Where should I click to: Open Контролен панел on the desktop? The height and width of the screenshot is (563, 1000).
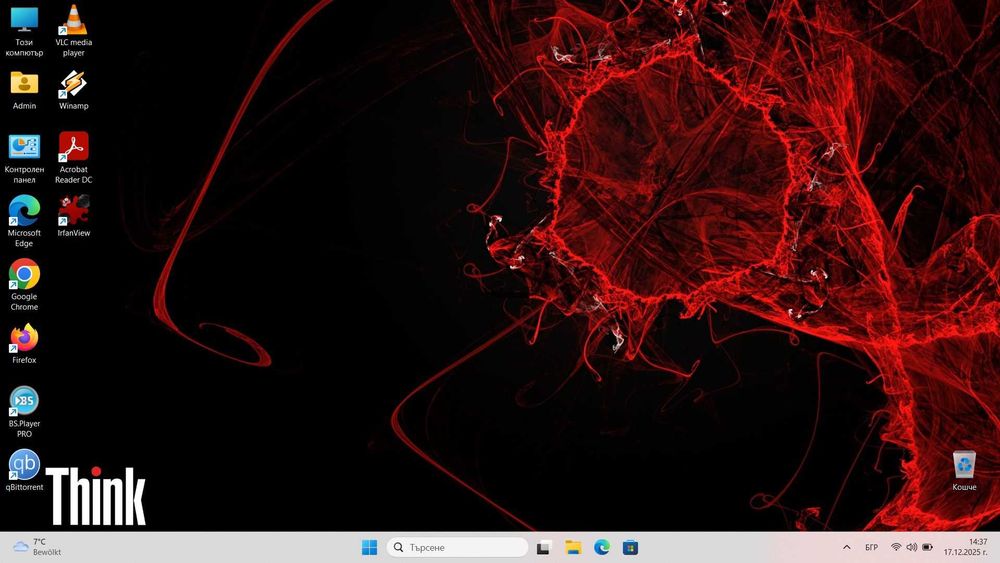click(24, 158)
